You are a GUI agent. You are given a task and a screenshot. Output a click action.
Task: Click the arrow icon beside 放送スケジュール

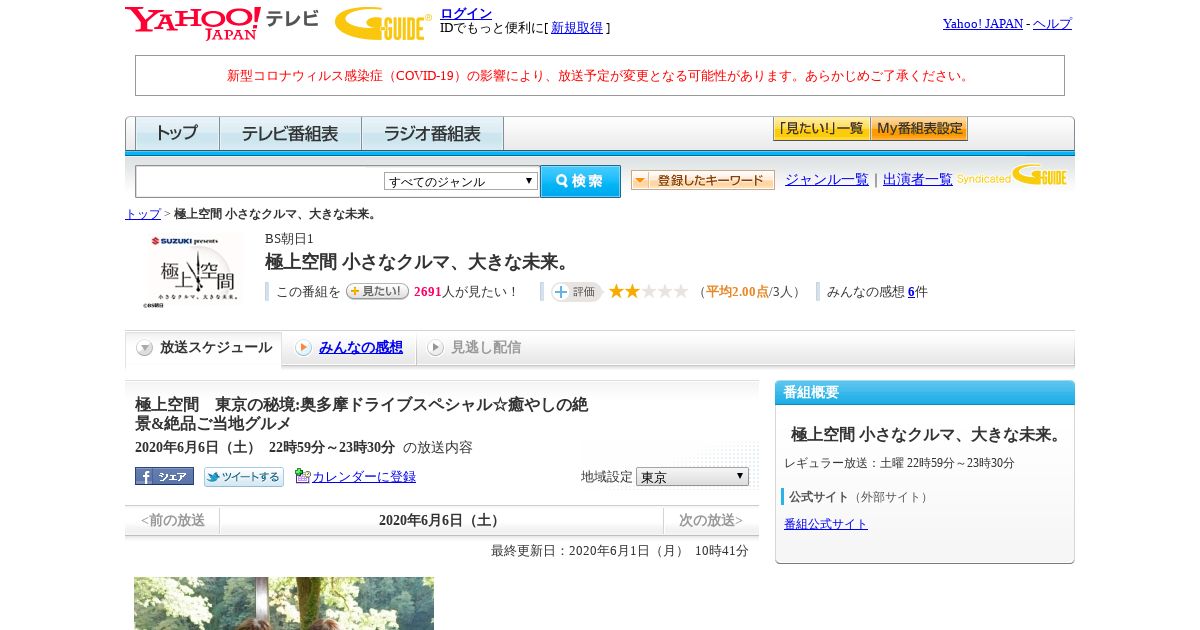[x=145, y=348]
